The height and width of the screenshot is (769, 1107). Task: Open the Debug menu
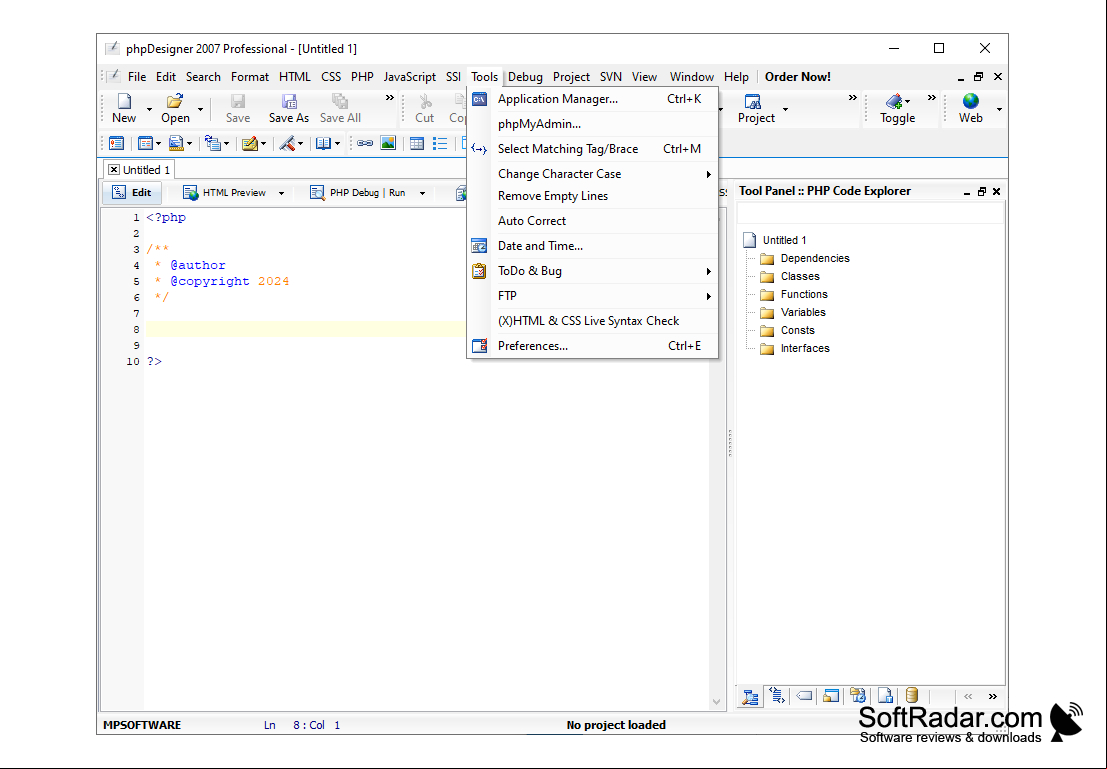click(x=525, y=77)
